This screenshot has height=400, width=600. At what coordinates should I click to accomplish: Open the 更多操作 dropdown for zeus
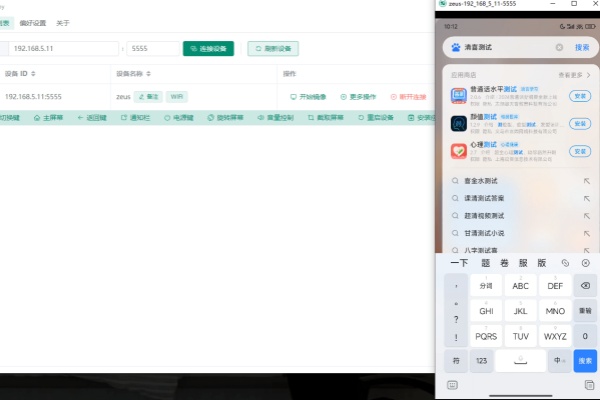click(359, 97)
